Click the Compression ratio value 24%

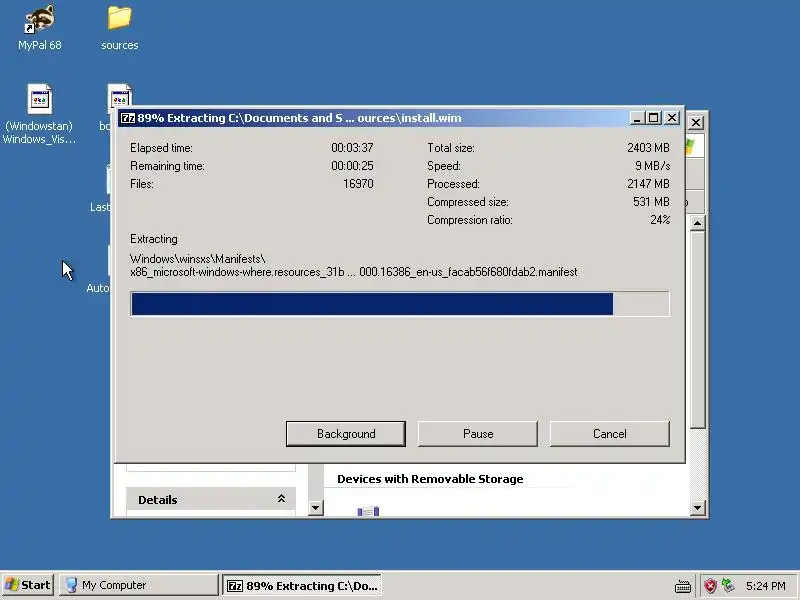660,220
